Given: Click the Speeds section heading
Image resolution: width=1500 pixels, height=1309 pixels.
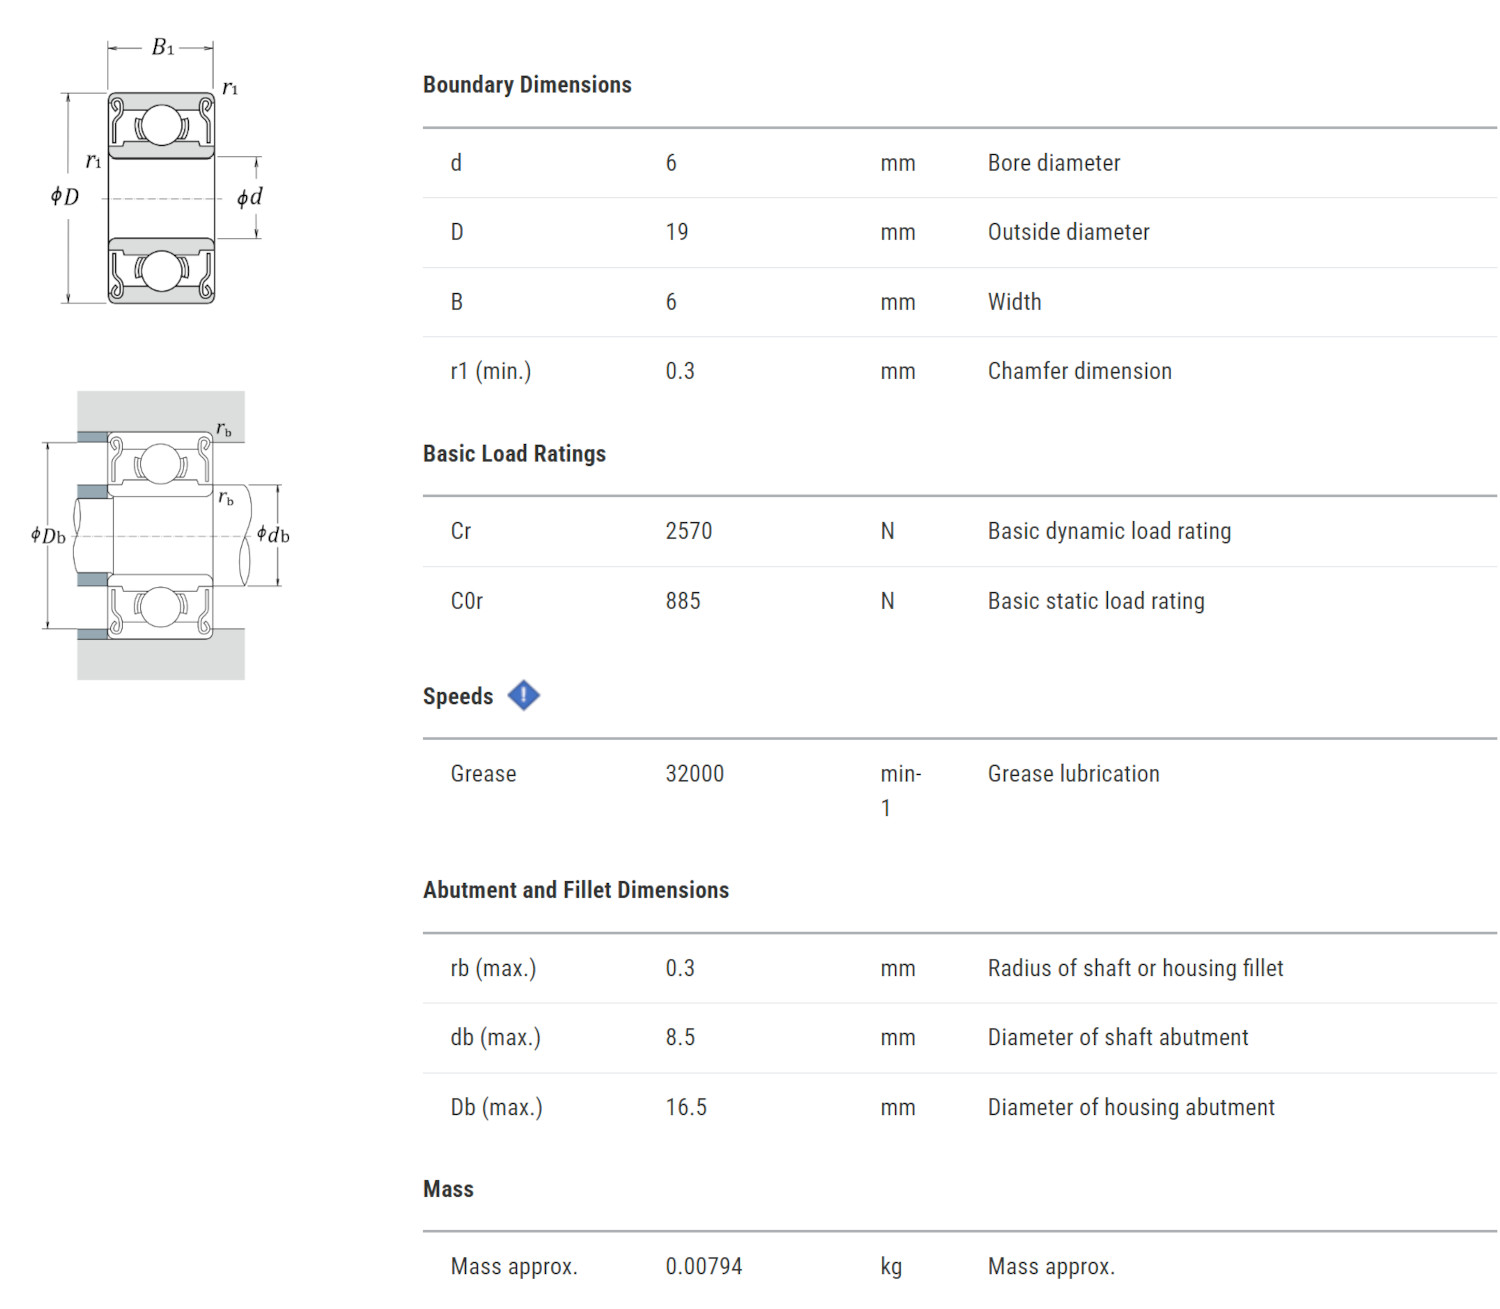Looking at the screenshot, I should coord(458,697).
